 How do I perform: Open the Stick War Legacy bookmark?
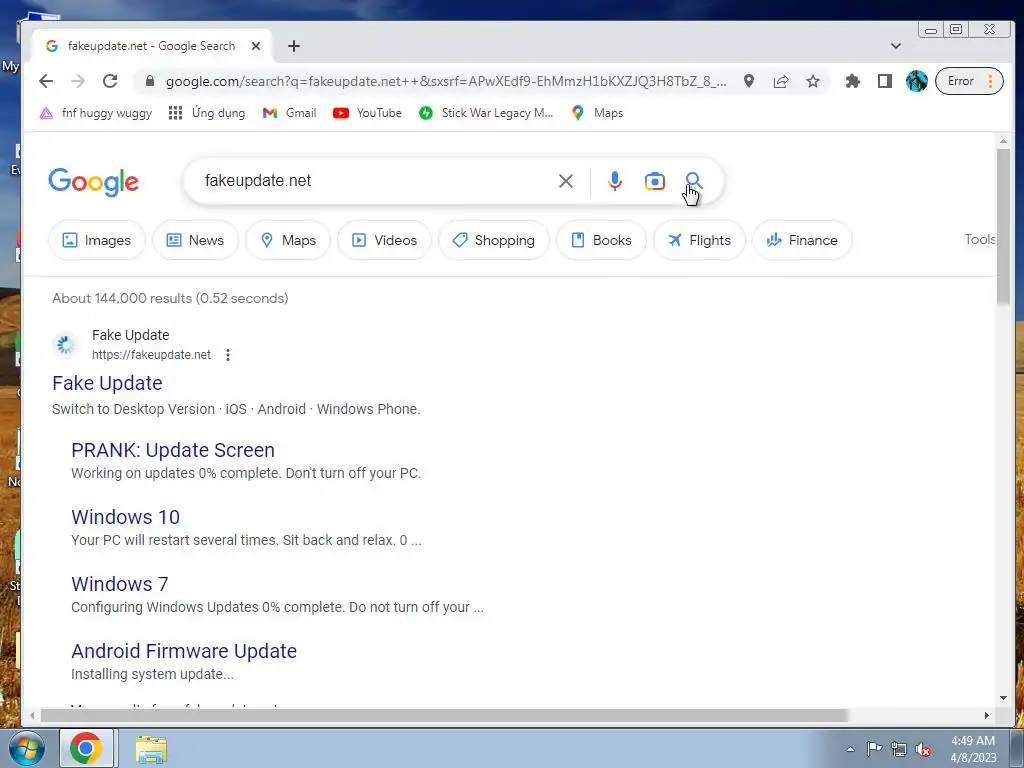486,113
